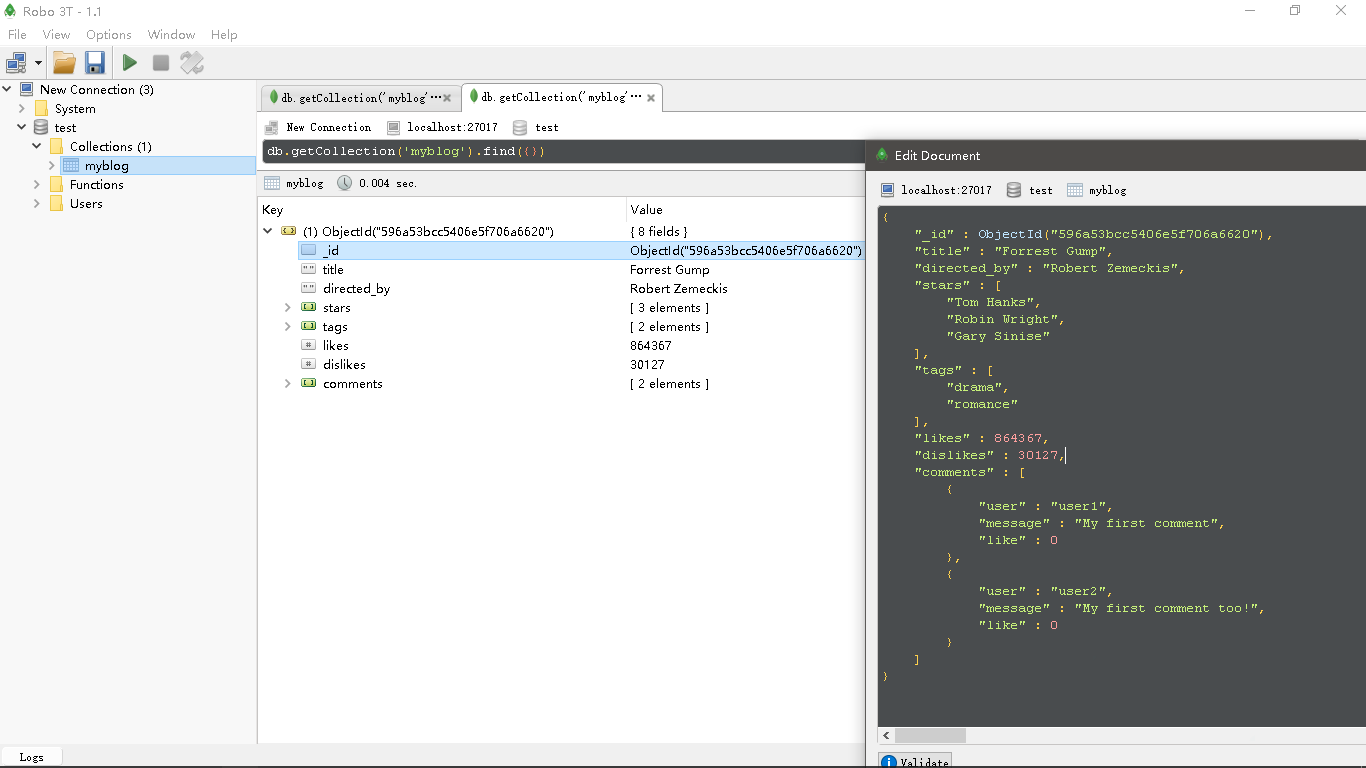Expand the Users folder arrow
This screenshot has width=1366, height=768.
tap(37, 203)
